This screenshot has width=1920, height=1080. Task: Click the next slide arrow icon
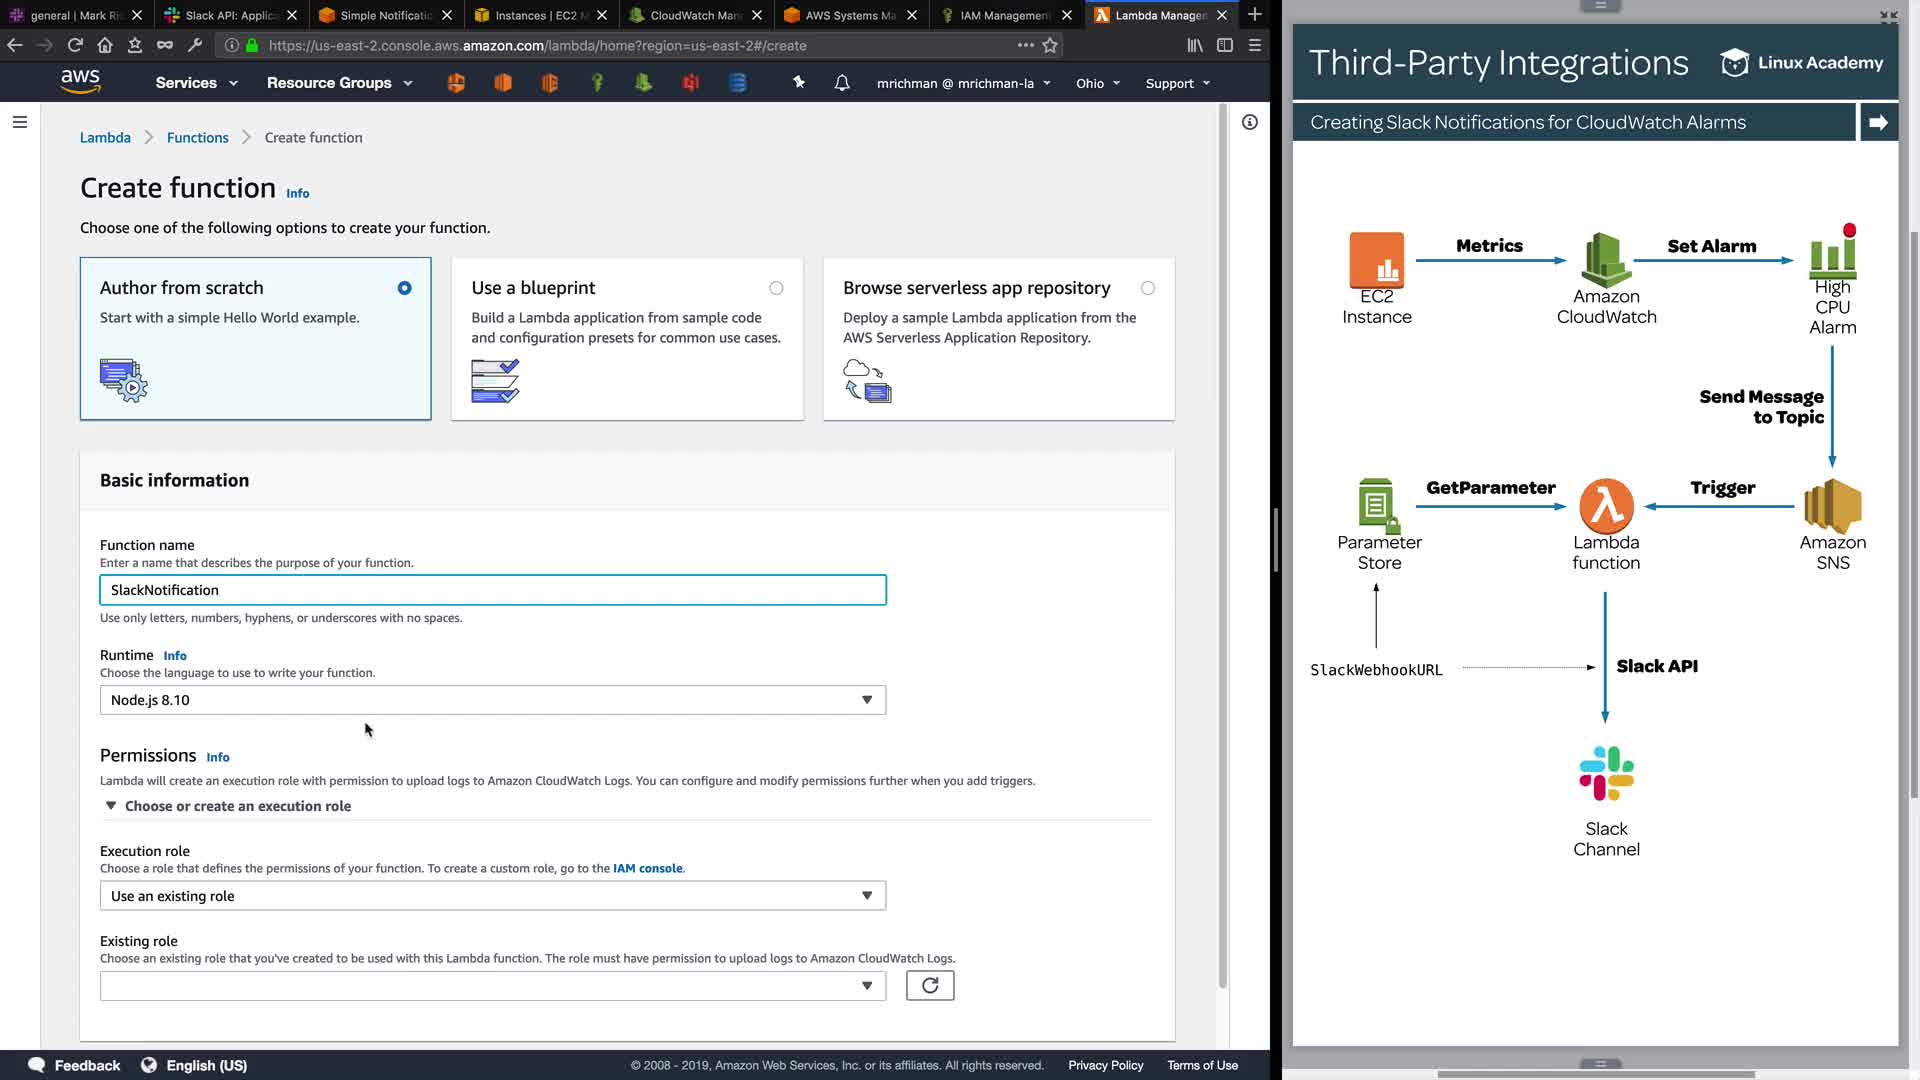tap(1878, 122)
